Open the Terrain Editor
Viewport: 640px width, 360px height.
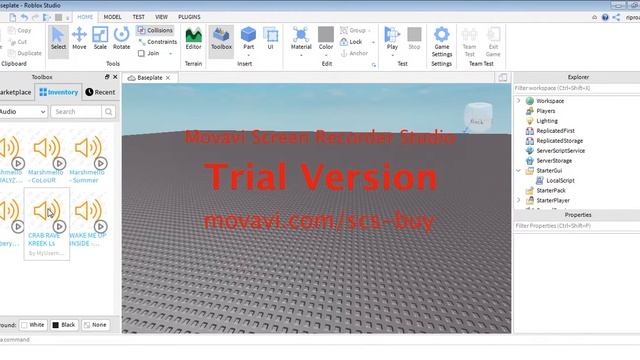click(x=193, y=39)
